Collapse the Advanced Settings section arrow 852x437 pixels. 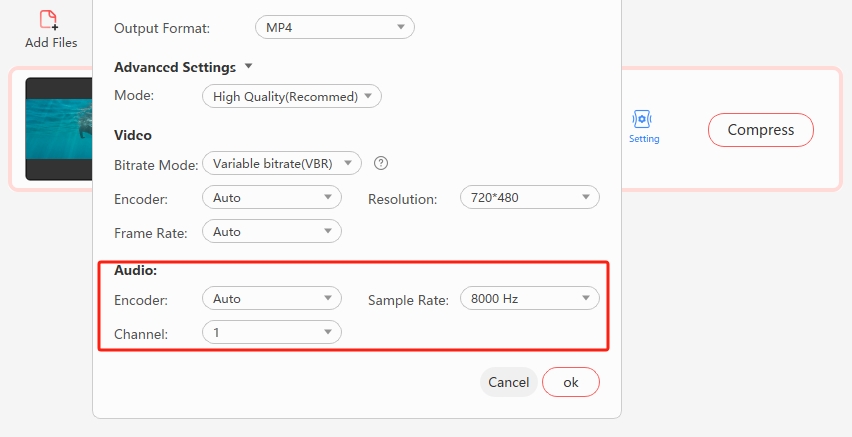click(x=248, y=66)
